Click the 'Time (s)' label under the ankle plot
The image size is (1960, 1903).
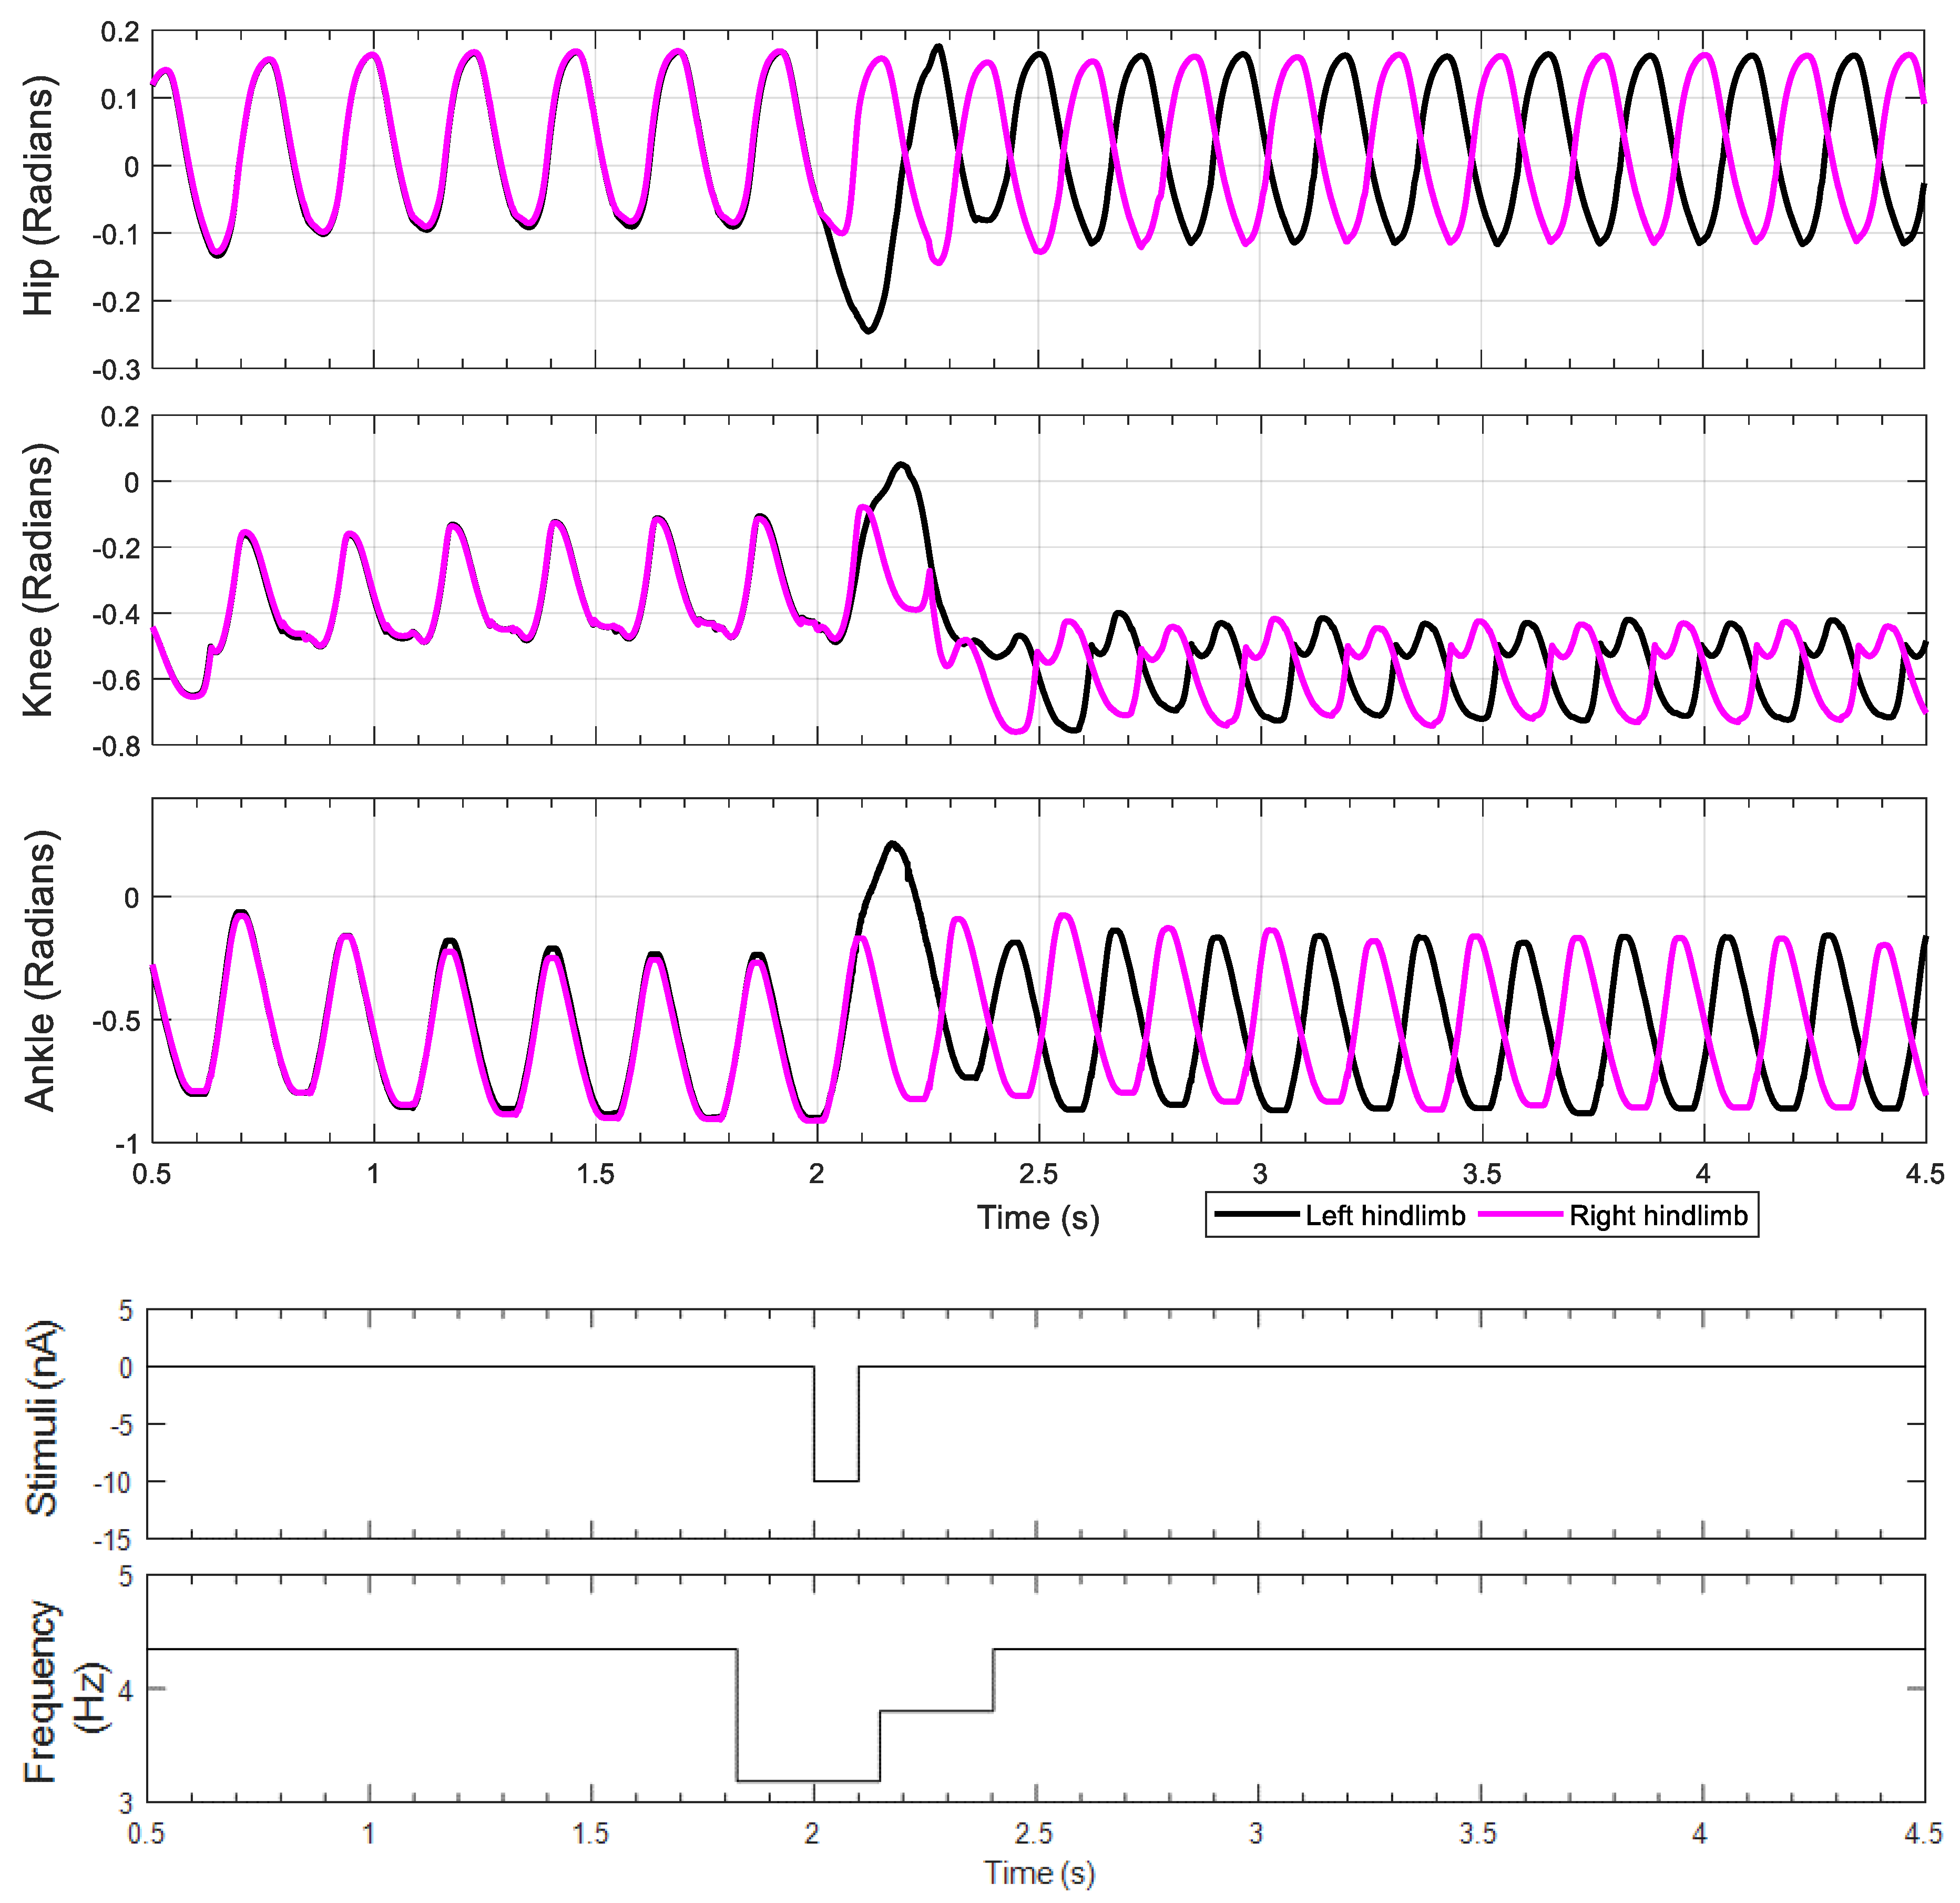click(x=1038, y=1218)
